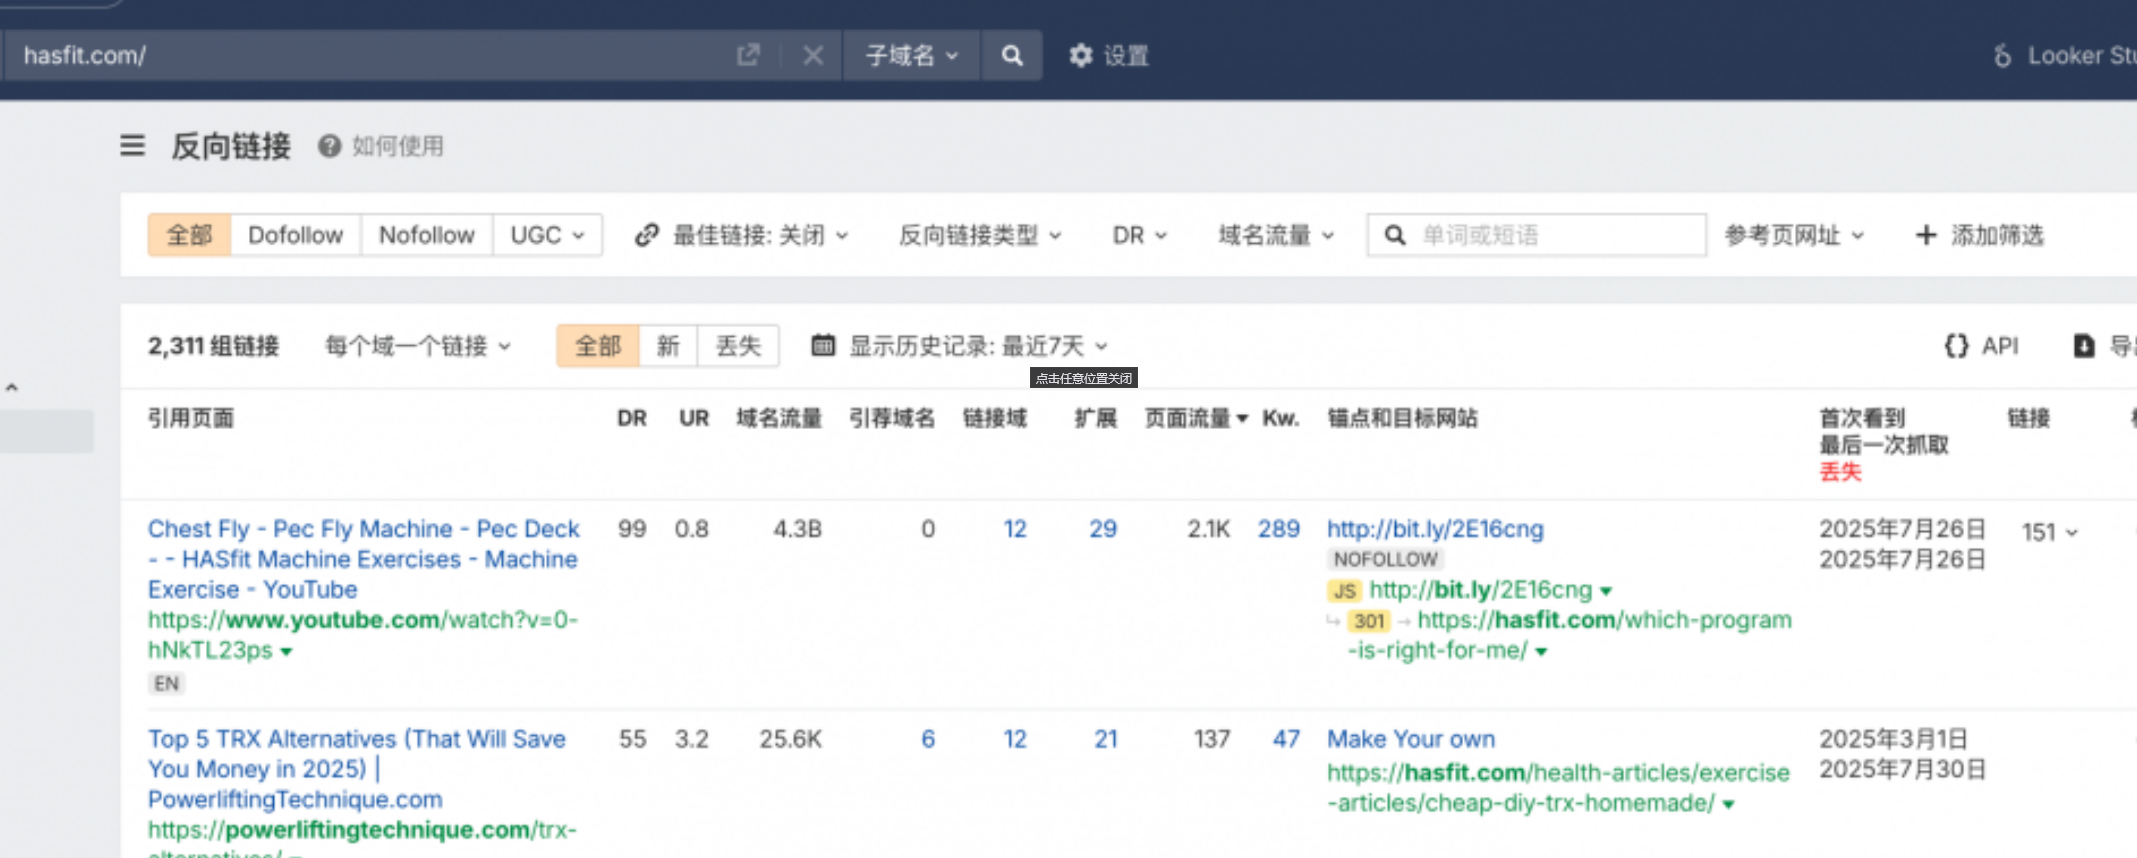
Task: Open URL in new tab icon
Action: coord(748,55)
